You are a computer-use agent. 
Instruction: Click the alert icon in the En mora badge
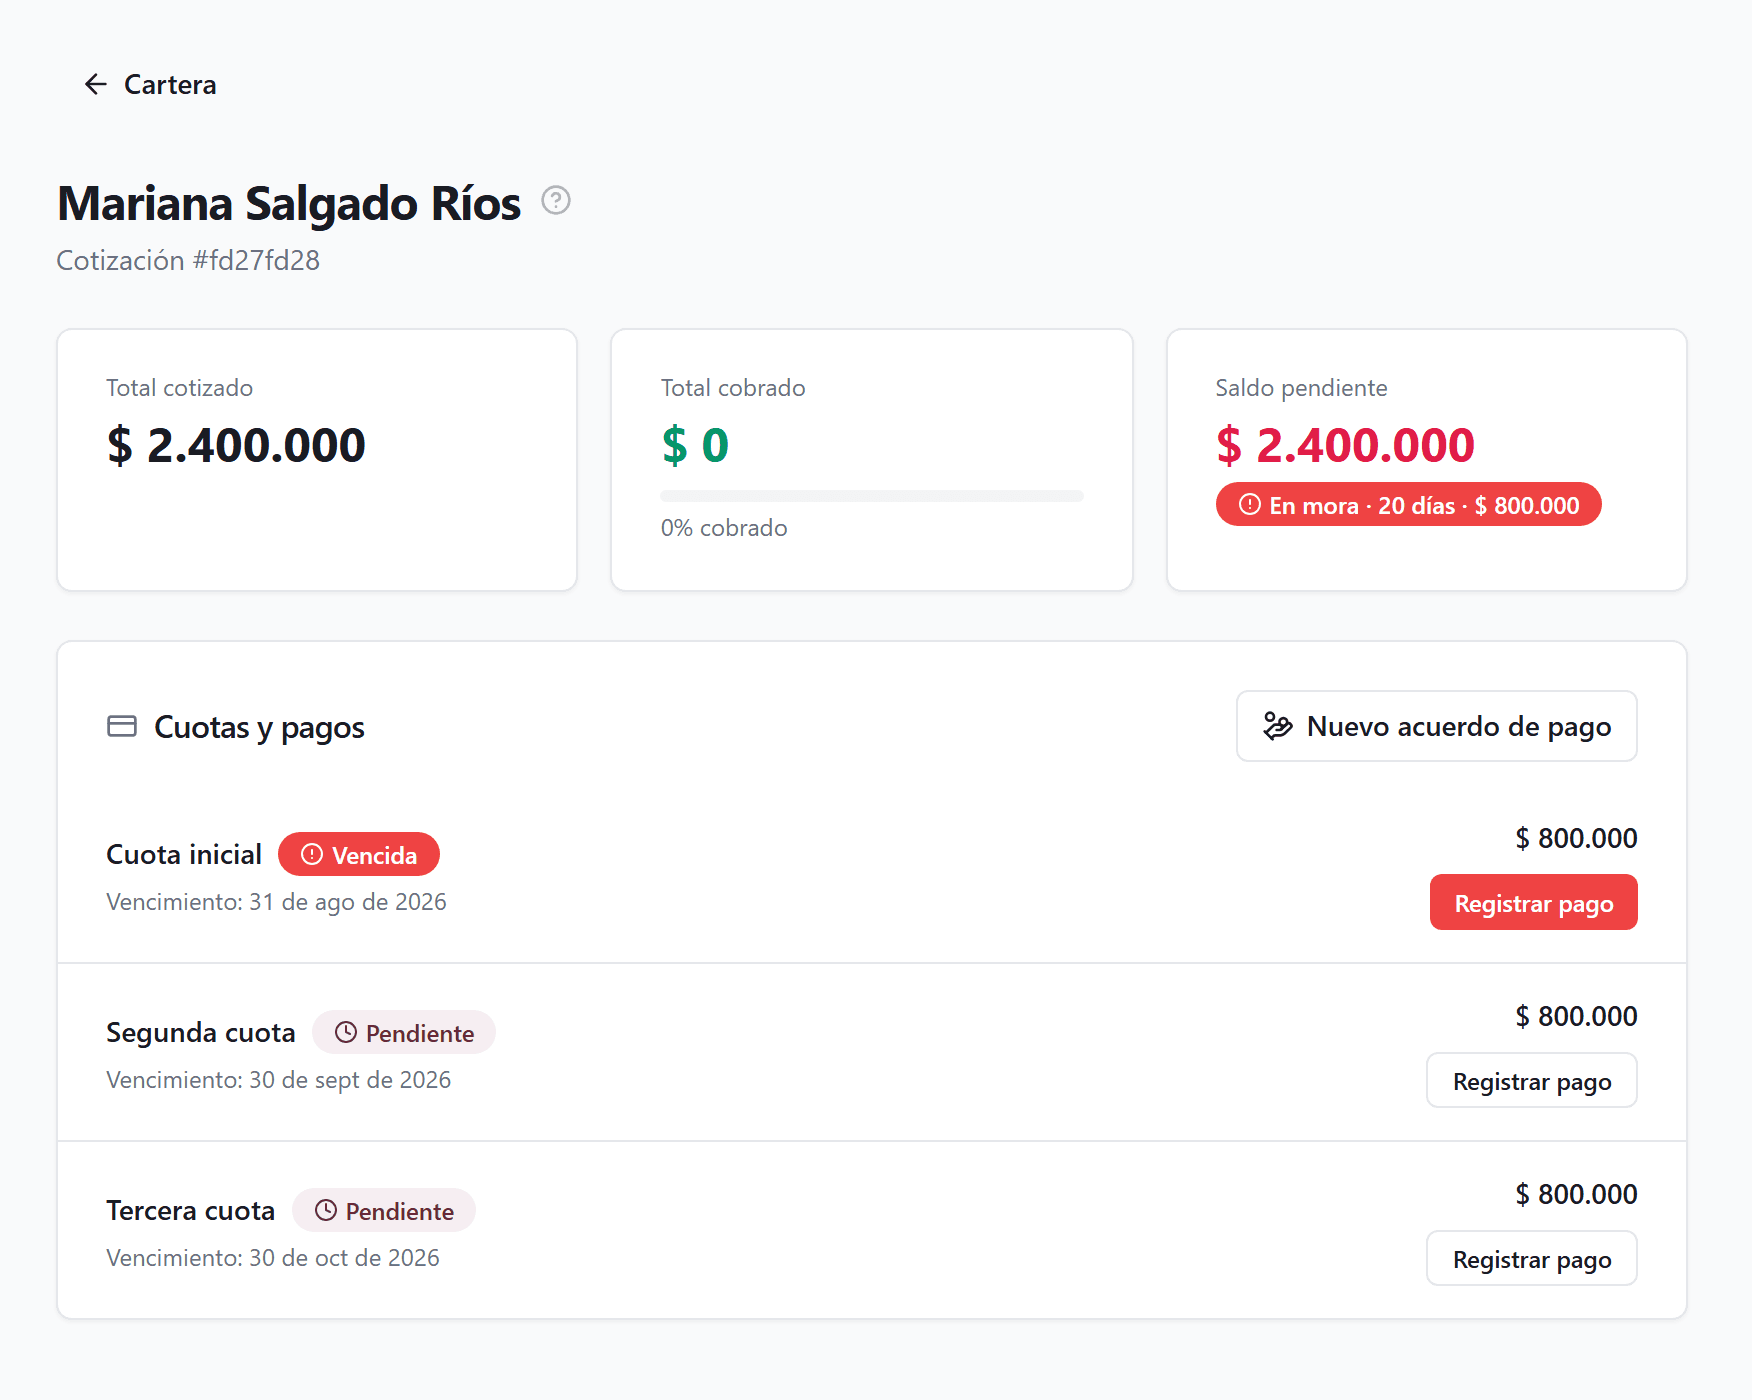1250,505
